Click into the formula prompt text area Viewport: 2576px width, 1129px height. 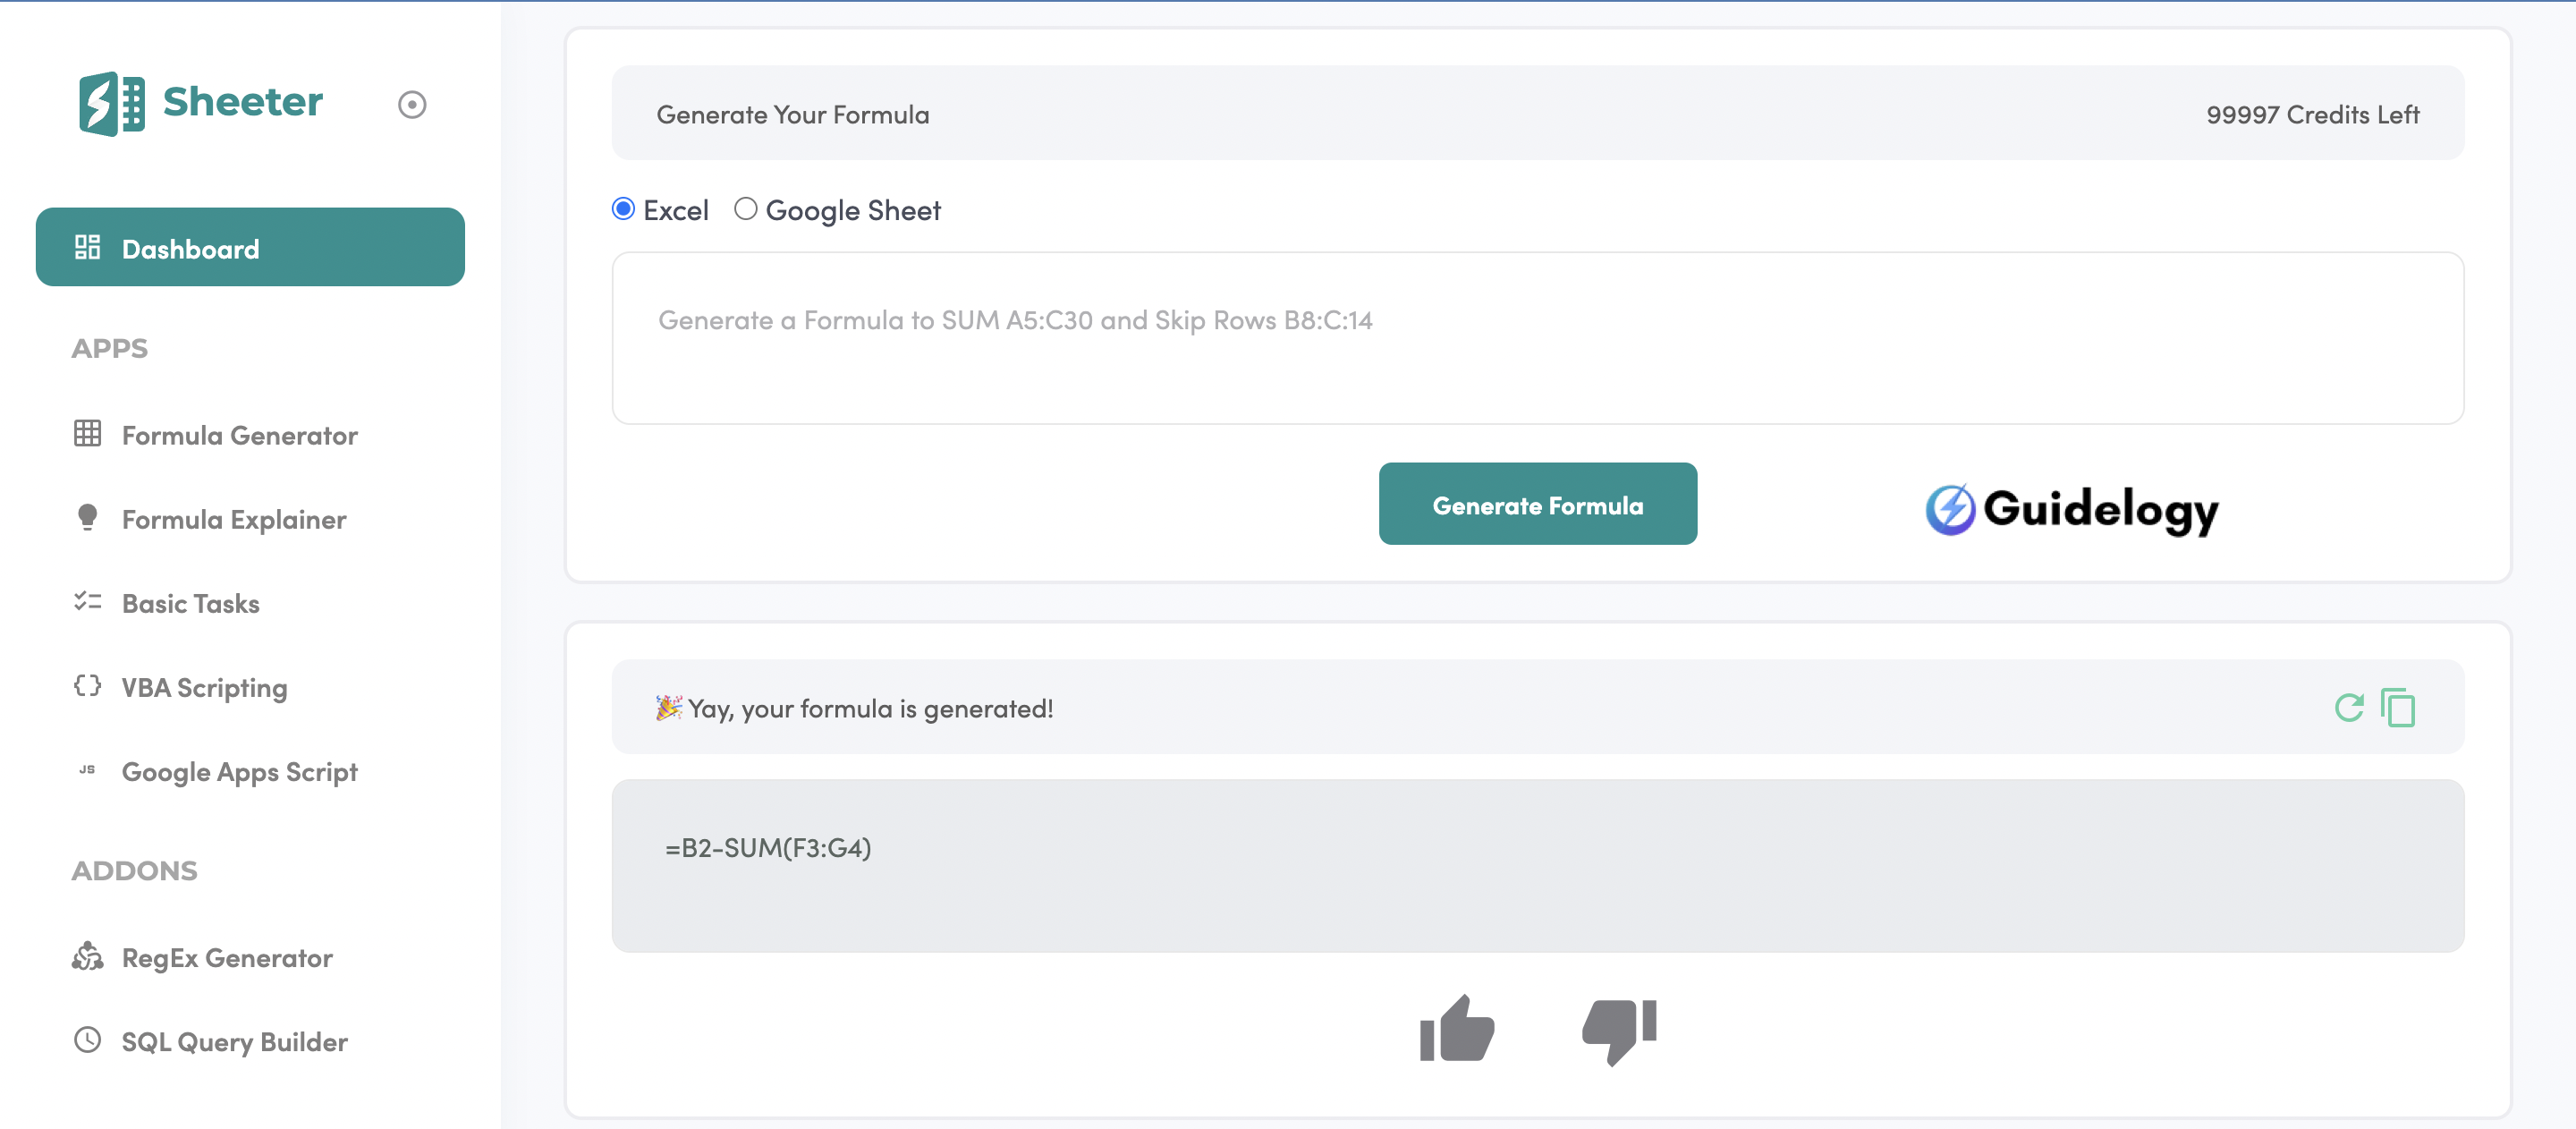pos(1537,338)
